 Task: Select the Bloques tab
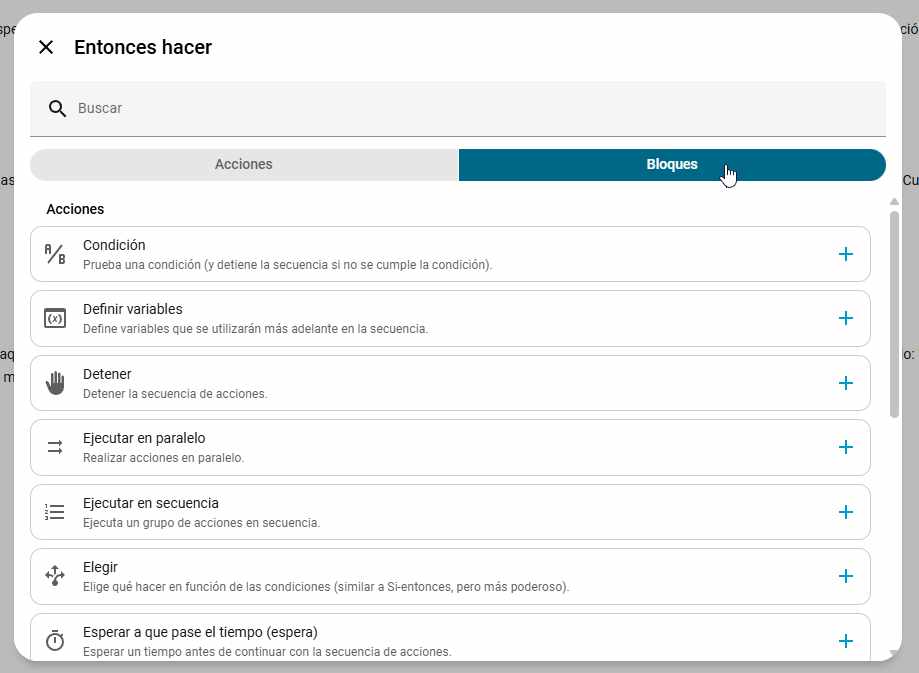click(x=672, y=165)
